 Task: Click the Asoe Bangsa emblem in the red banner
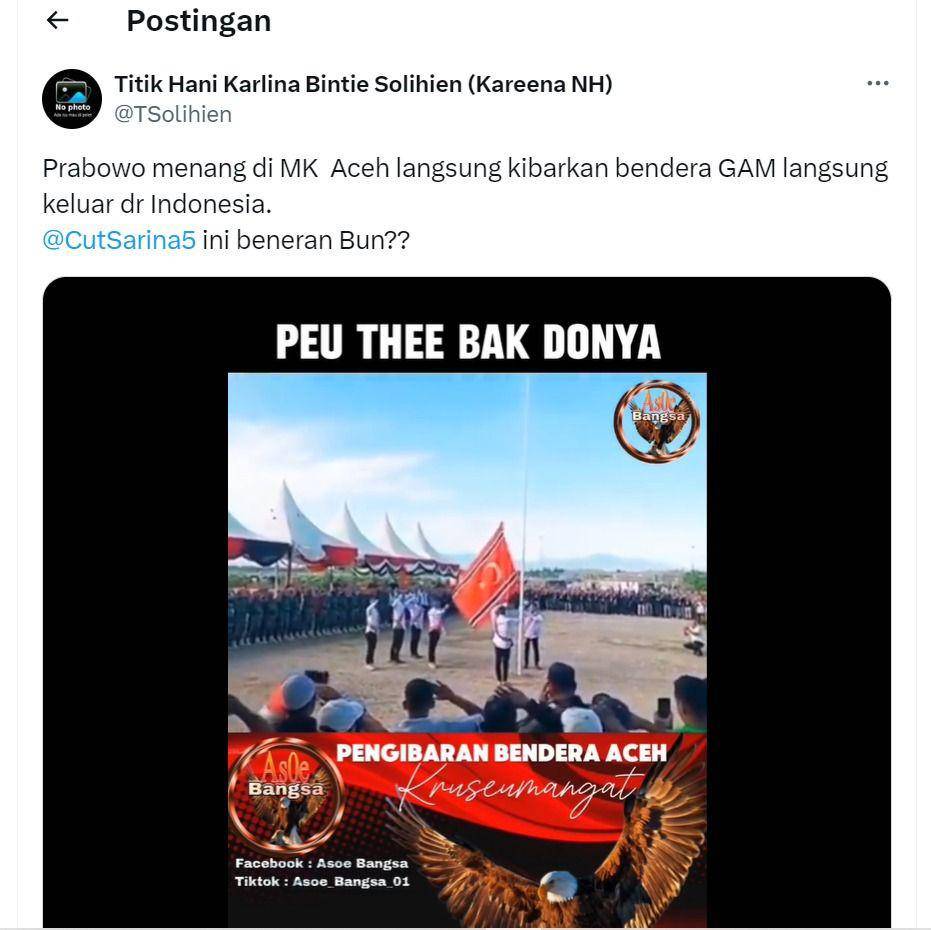pos(287,795)
